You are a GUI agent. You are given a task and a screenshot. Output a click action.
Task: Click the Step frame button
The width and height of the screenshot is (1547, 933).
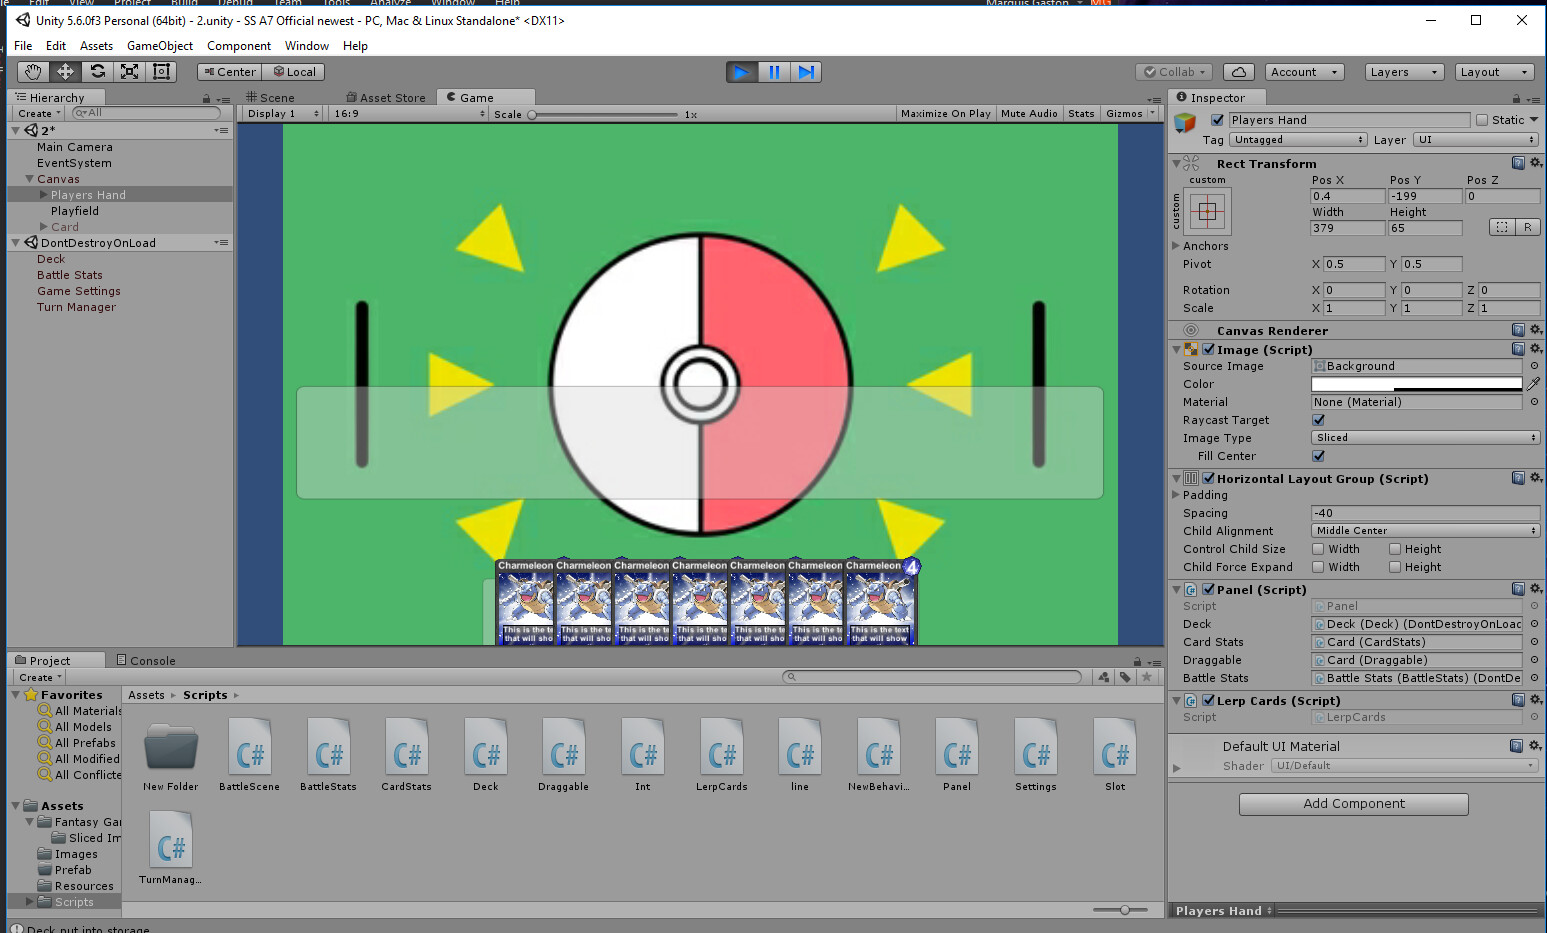(806, 72)
